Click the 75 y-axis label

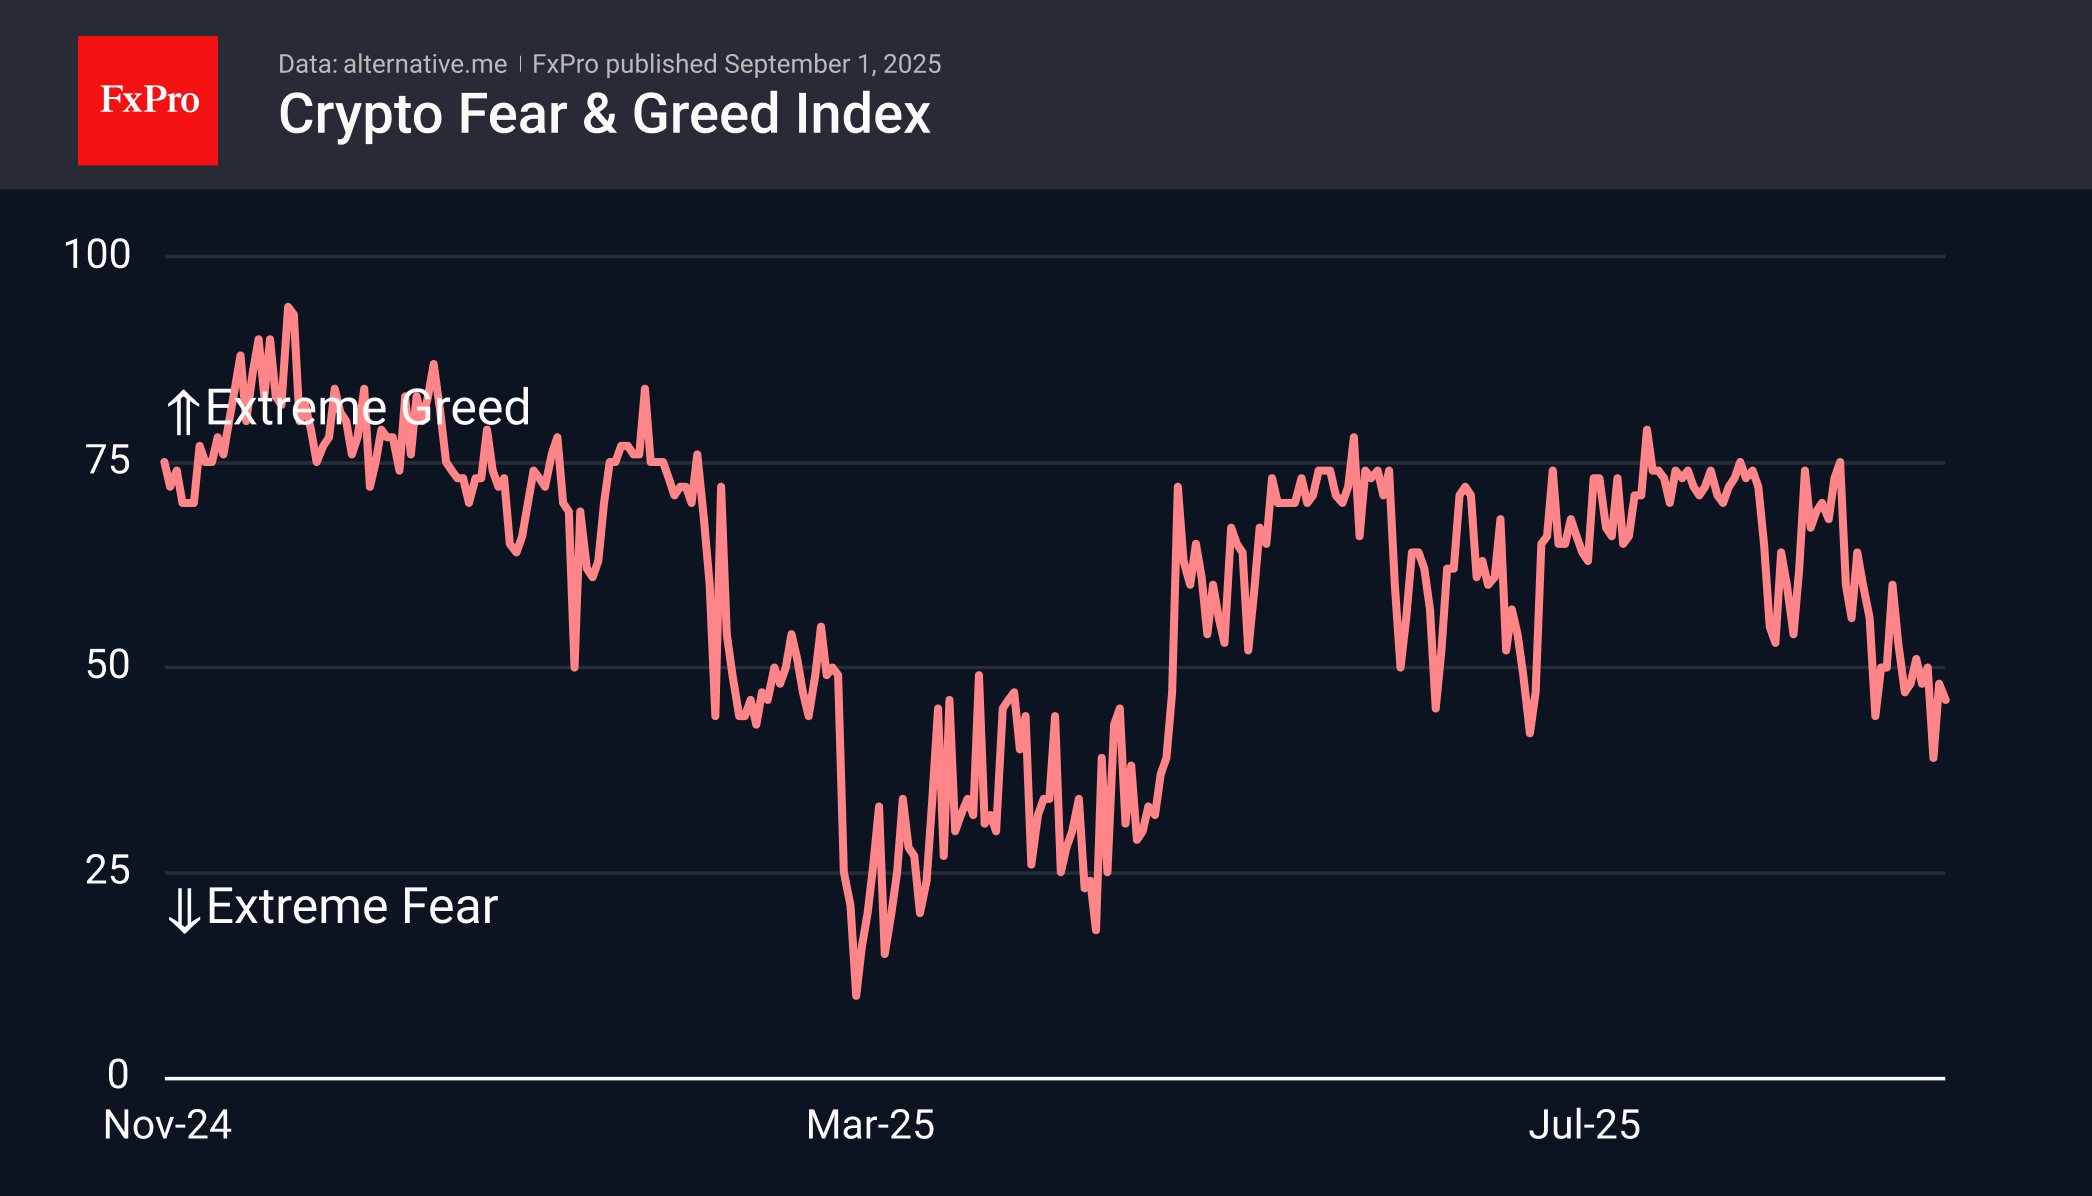(x=108, y=461)
